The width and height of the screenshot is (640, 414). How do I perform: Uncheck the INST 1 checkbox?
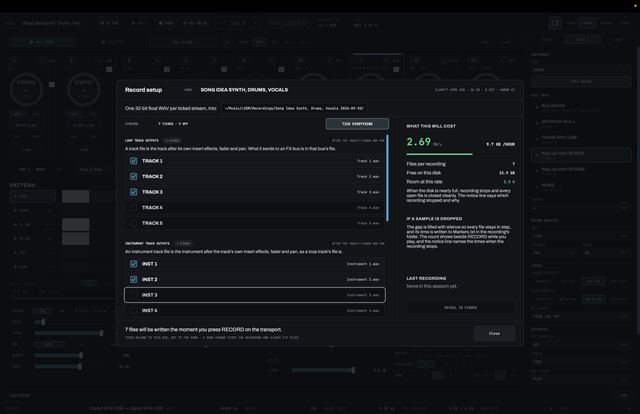click(x=133, y=264)
